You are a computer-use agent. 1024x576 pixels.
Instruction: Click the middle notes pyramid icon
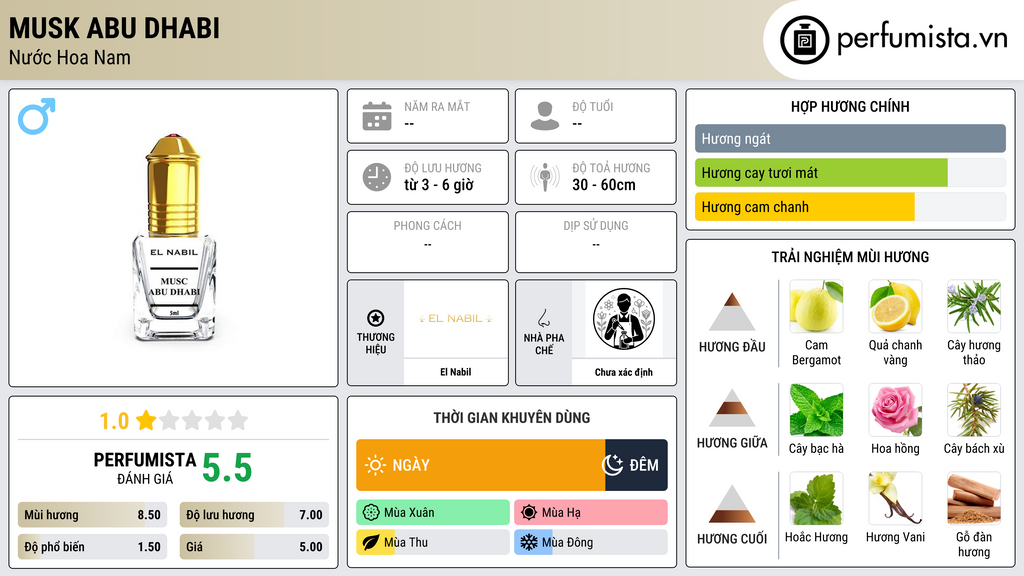[x=732, y=408]
